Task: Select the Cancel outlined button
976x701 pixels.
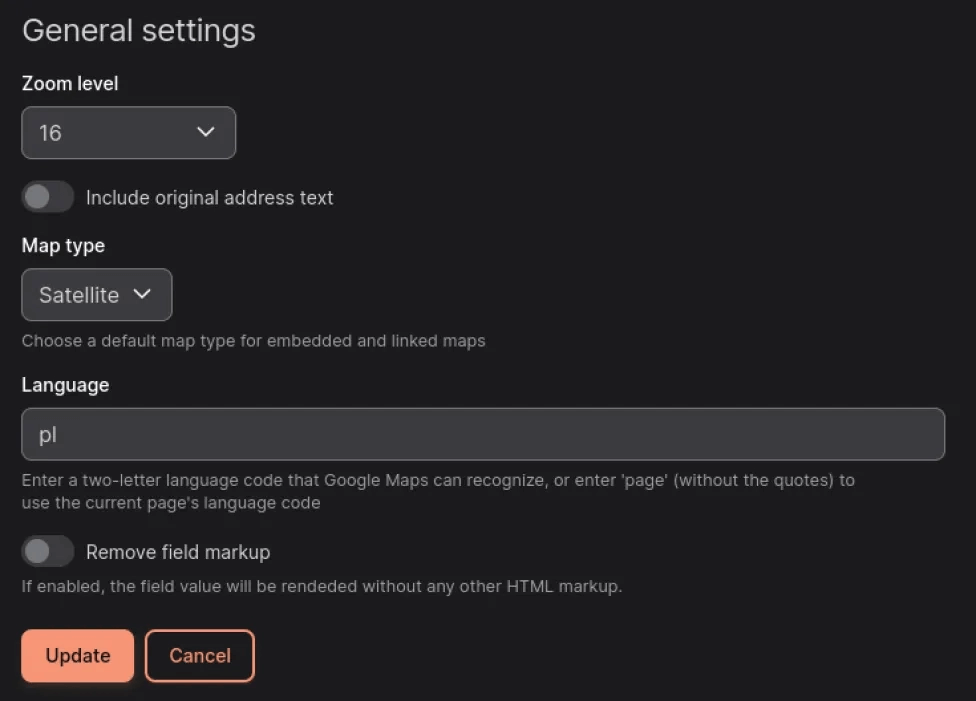Action: click(199, 655)
